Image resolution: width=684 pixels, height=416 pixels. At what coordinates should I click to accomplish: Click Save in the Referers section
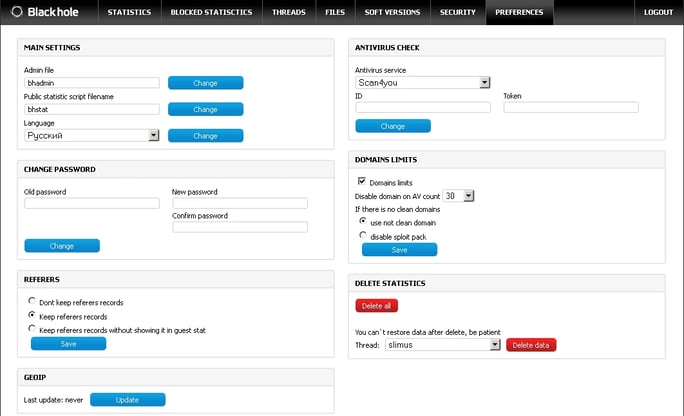[x=68, y=343]
